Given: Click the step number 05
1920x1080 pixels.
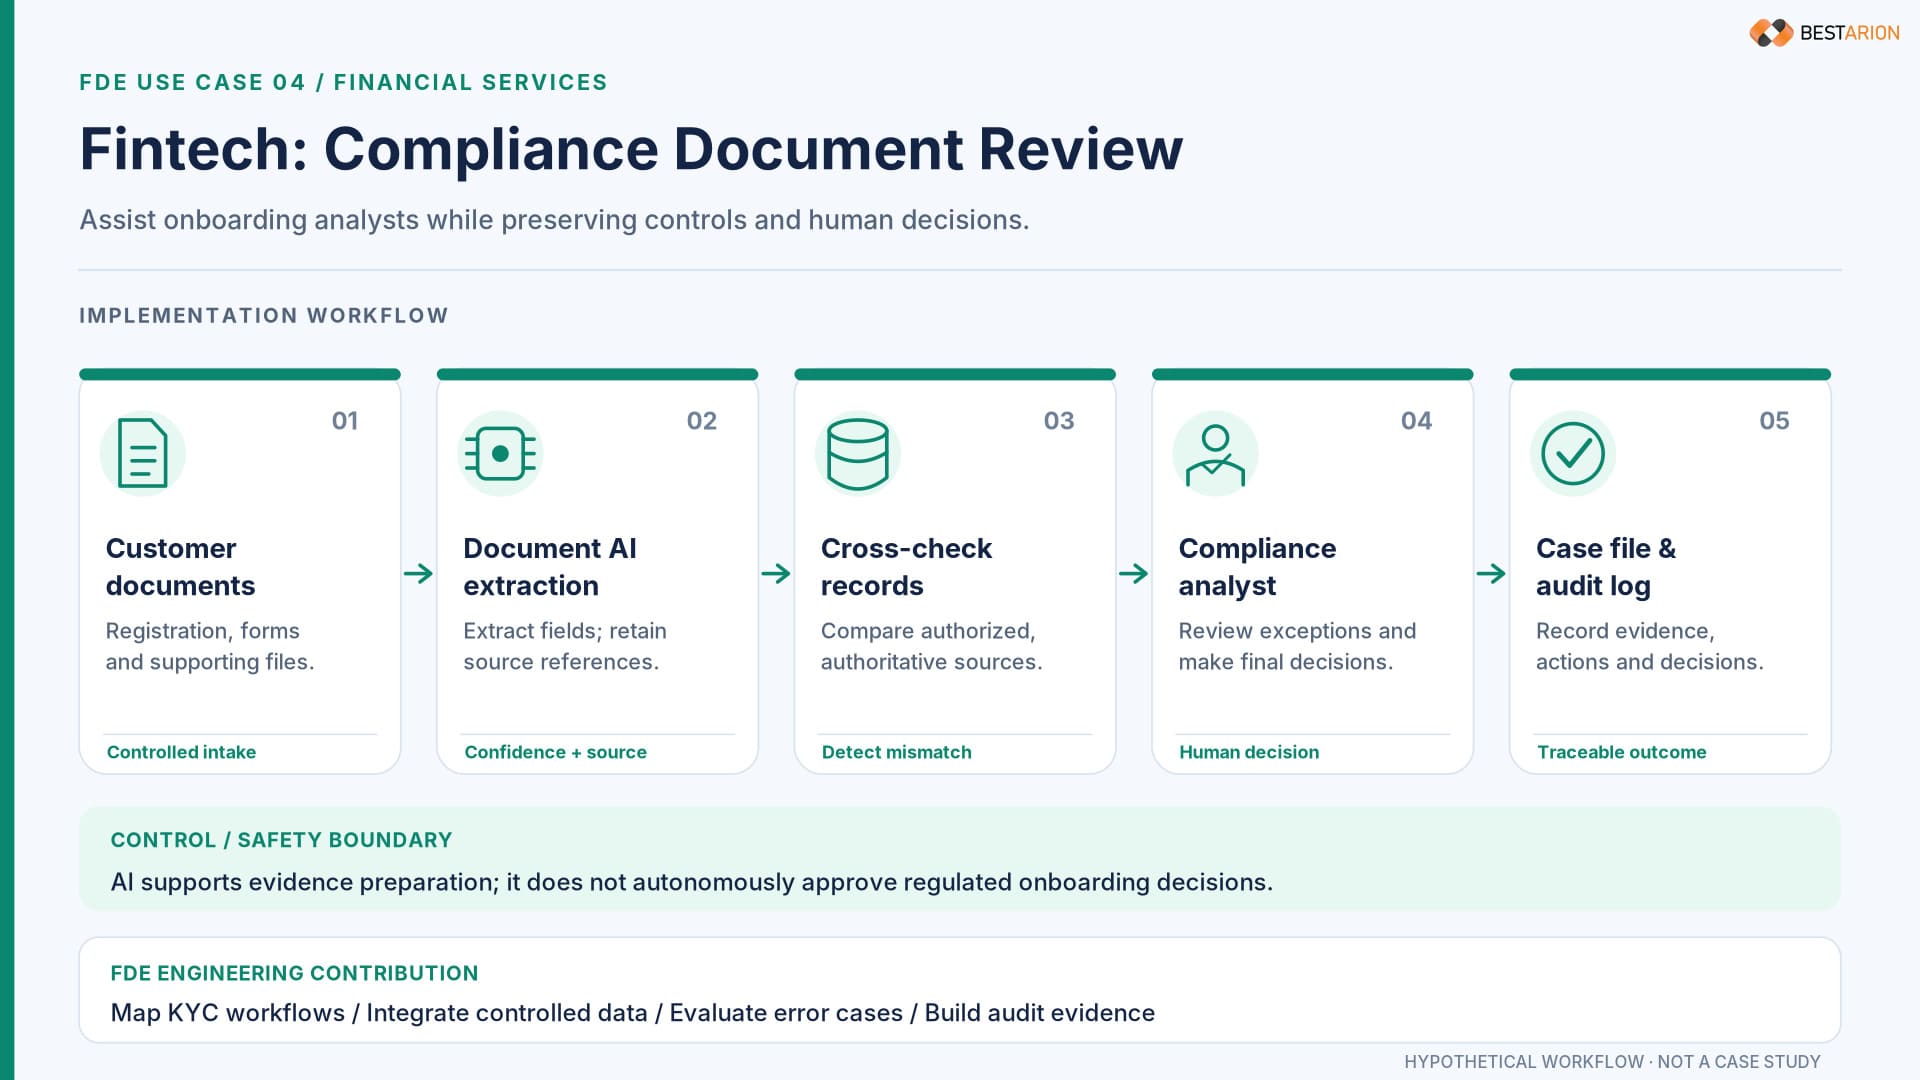Looking at the screenshot, I should pyautogui.click(x=1774, y=421).
